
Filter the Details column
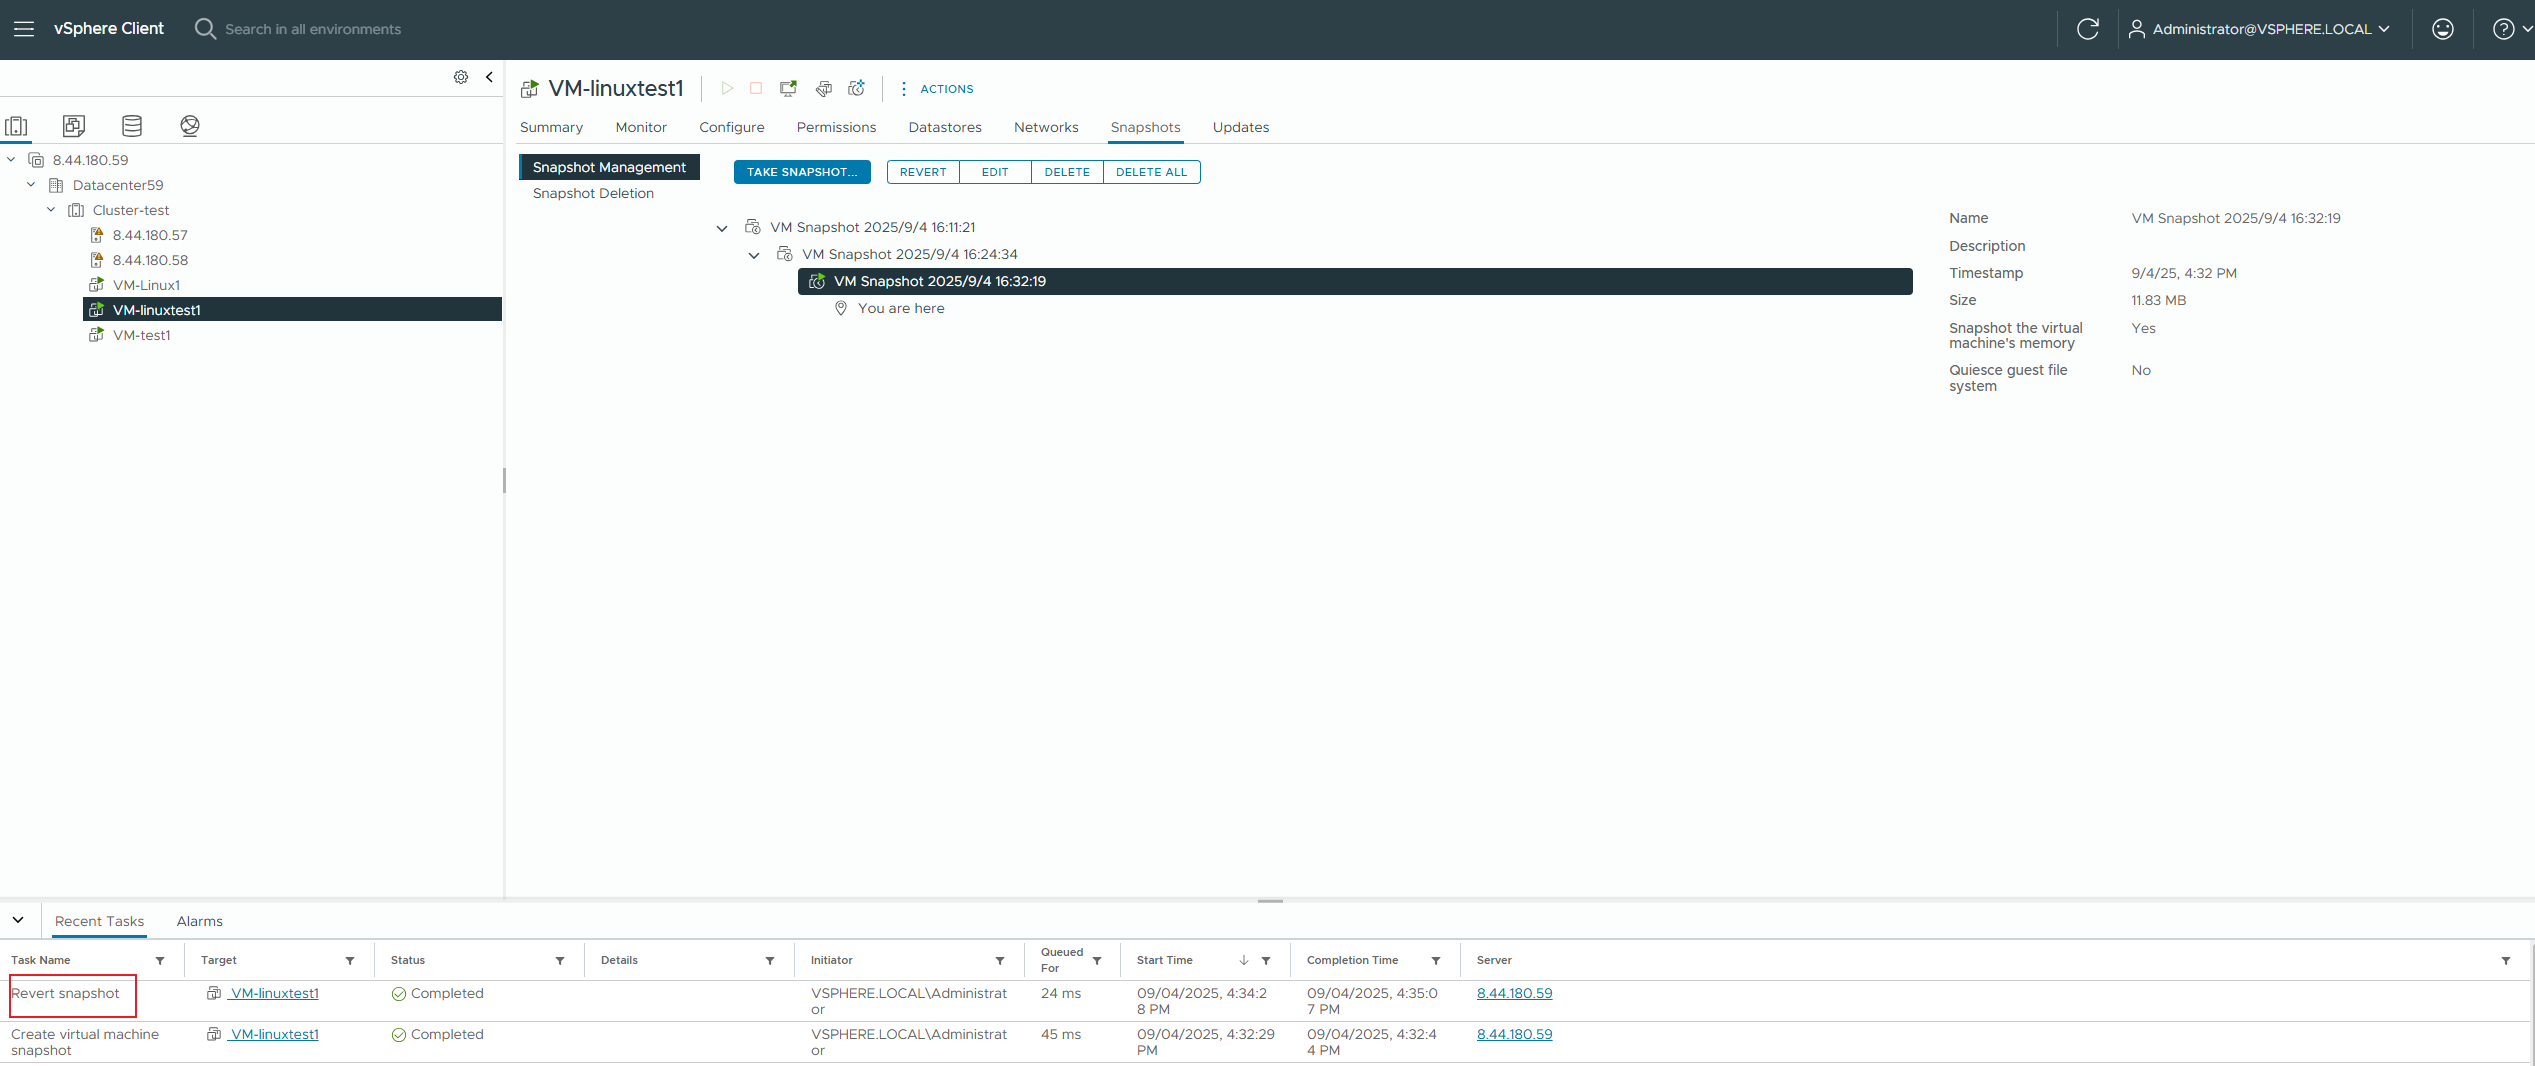point(770,961)
